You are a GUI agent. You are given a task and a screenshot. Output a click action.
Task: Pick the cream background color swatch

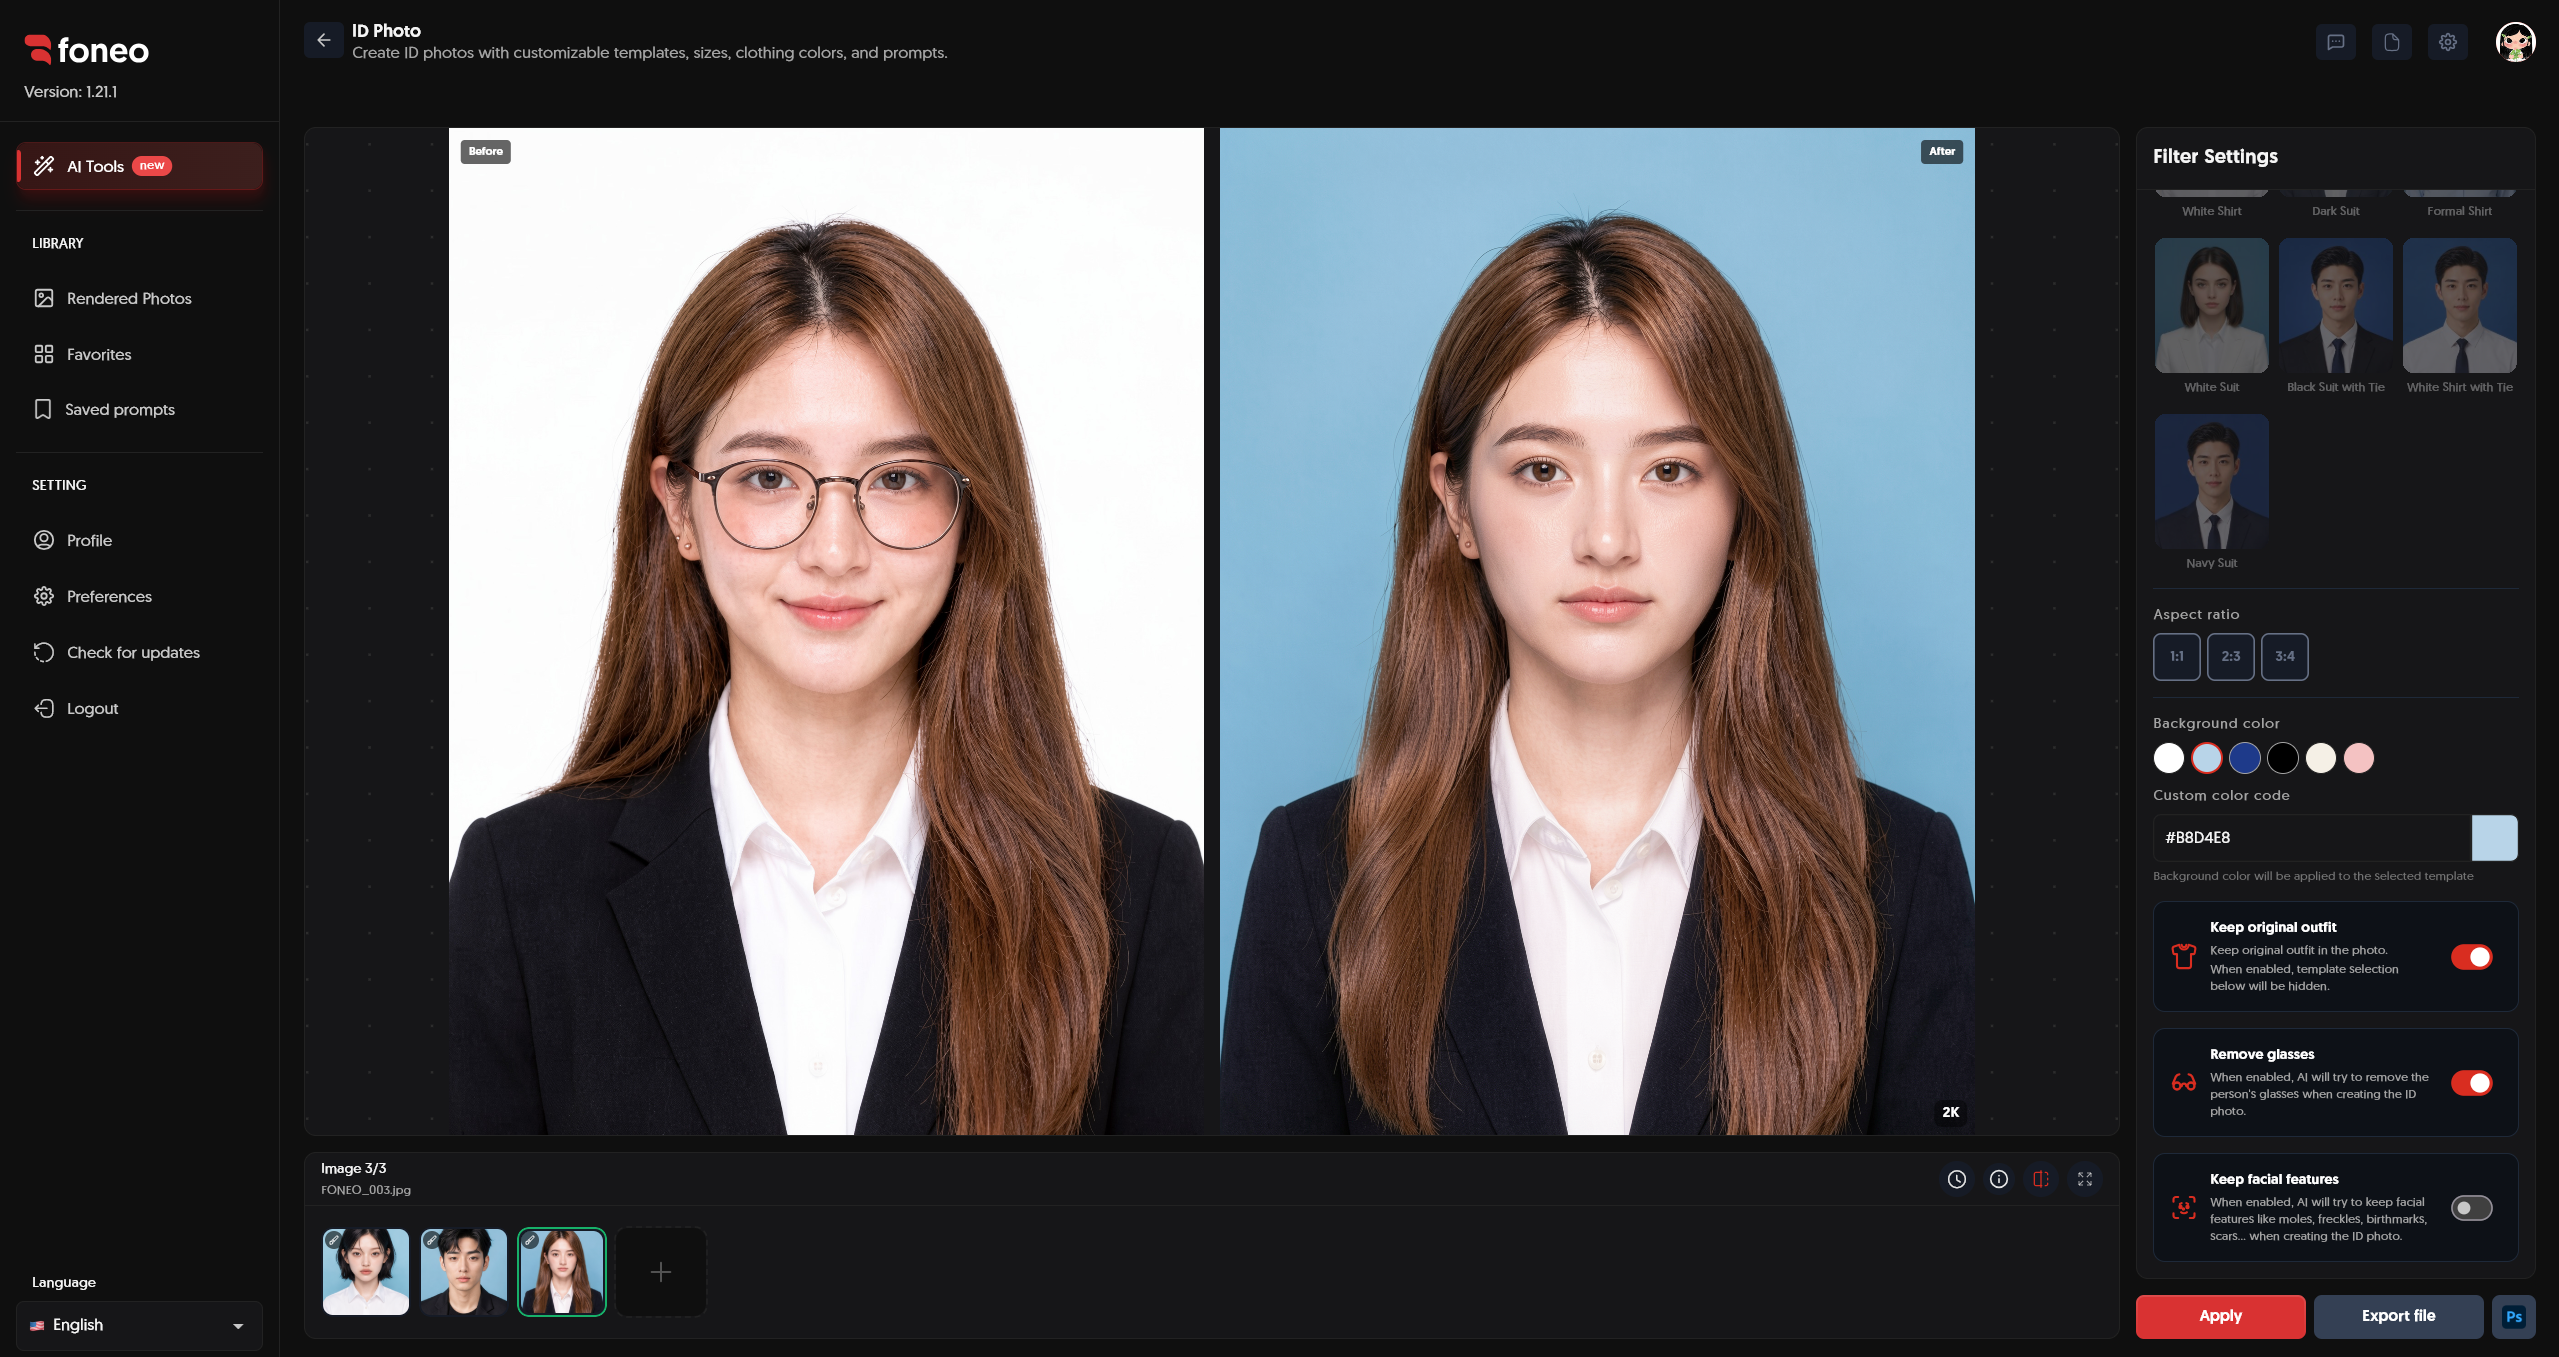click(x=2321, y=758)
